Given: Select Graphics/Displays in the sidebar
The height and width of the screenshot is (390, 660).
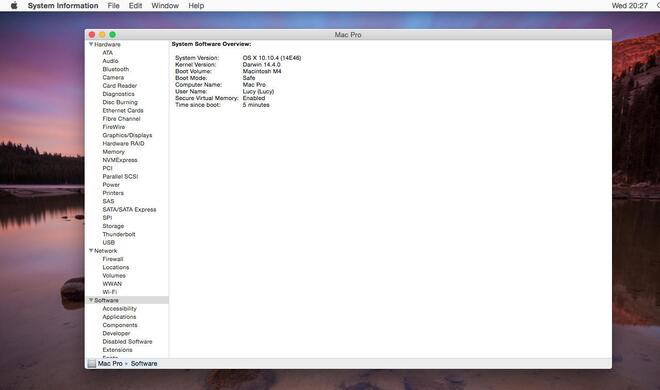Looking at the screenshot, I should coord(127,135).
